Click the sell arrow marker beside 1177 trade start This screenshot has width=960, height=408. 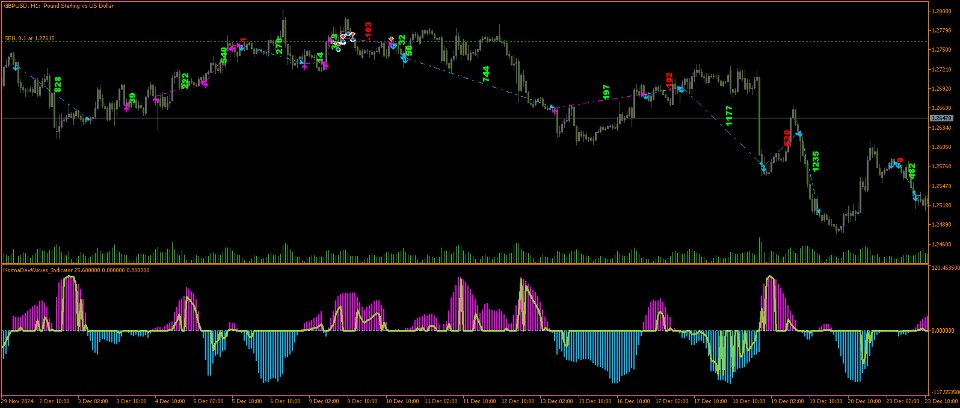pyautogui.click(x=680, y=89)
